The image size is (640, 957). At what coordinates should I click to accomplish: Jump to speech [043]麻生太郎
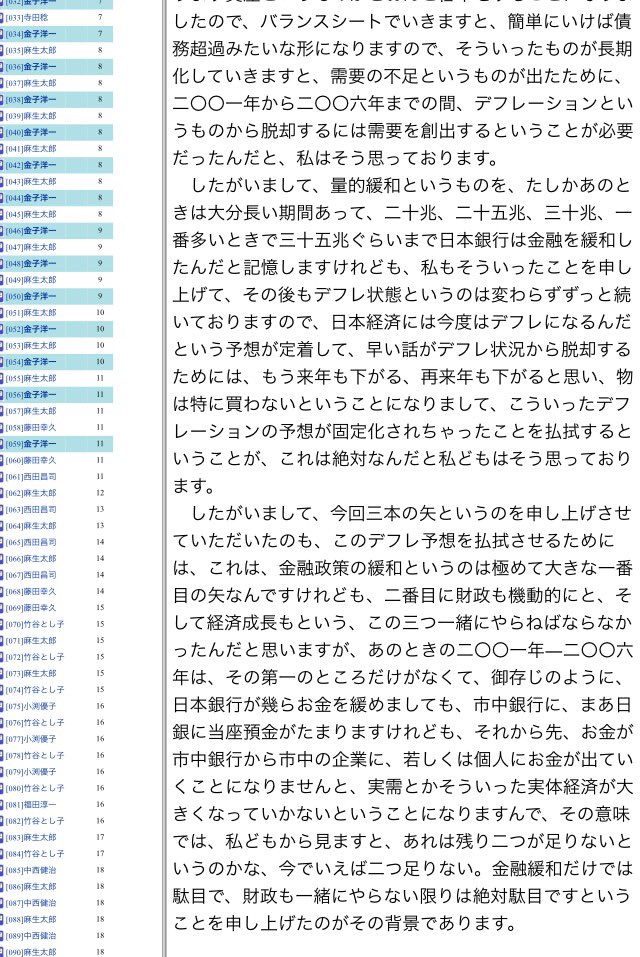[x=31, y=182]
